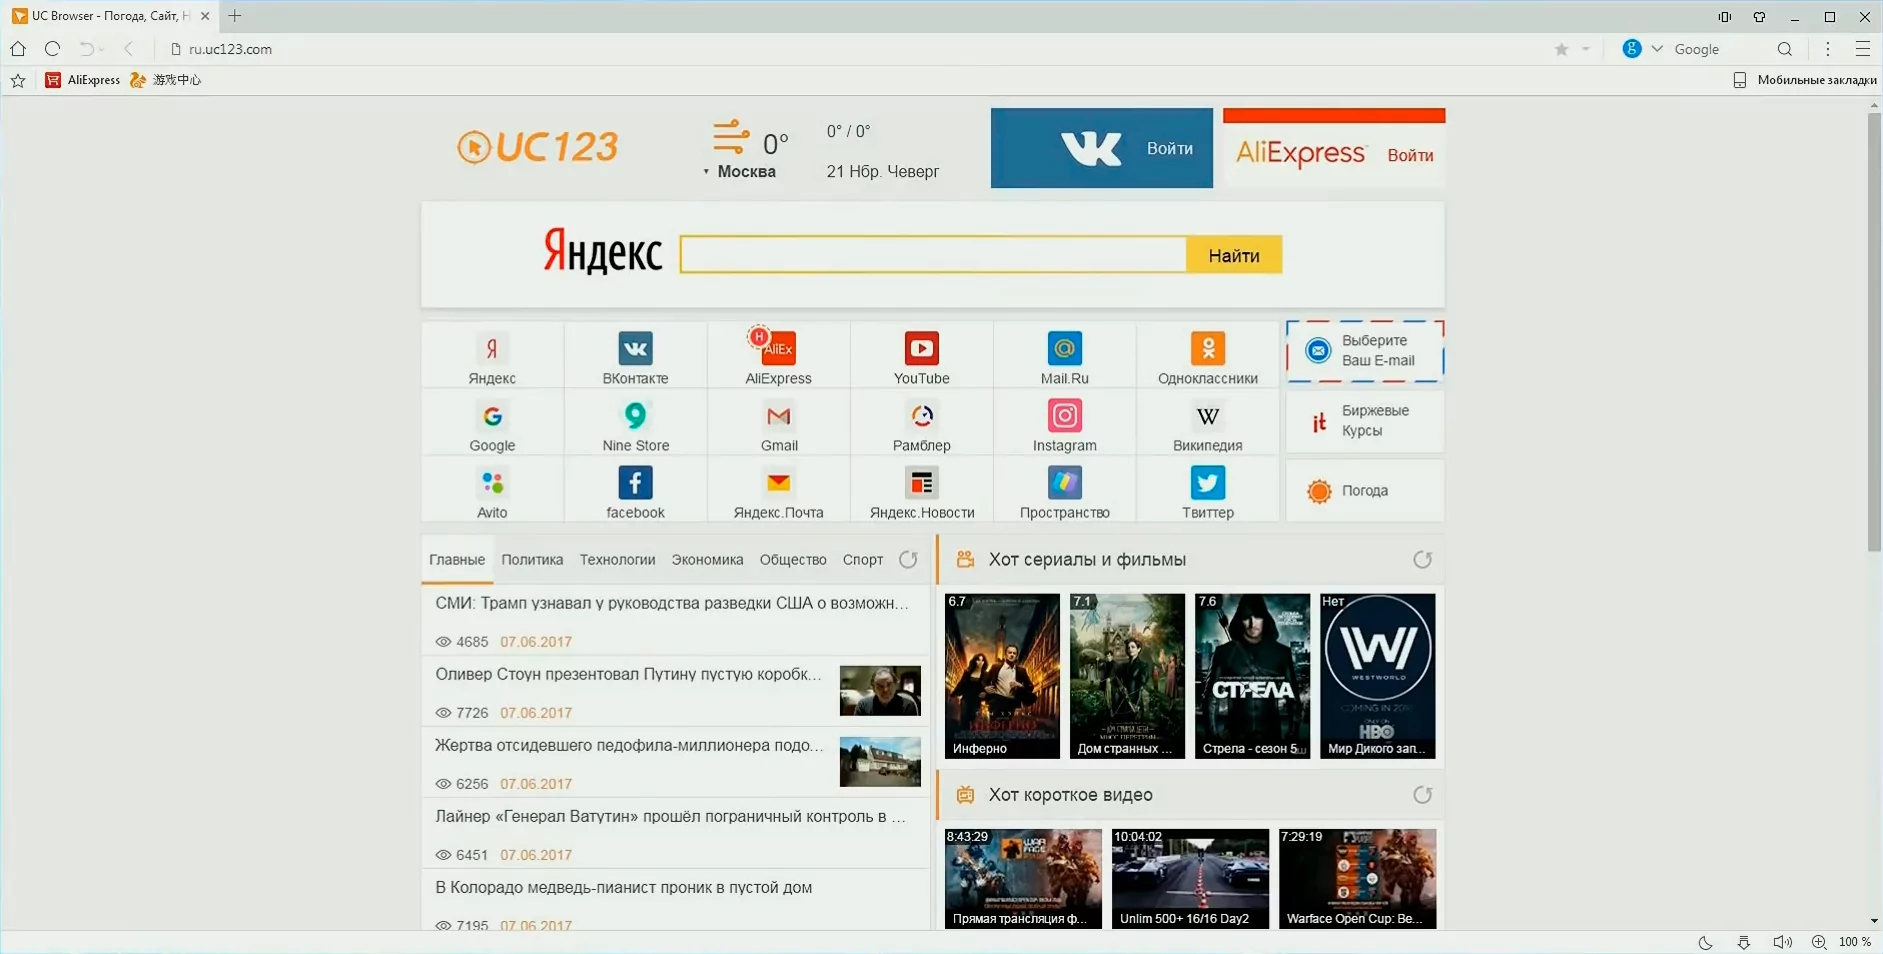Switch to the Спорт news tab
This screenshot has width=1883, height=954.
click(x=863, y=560)
